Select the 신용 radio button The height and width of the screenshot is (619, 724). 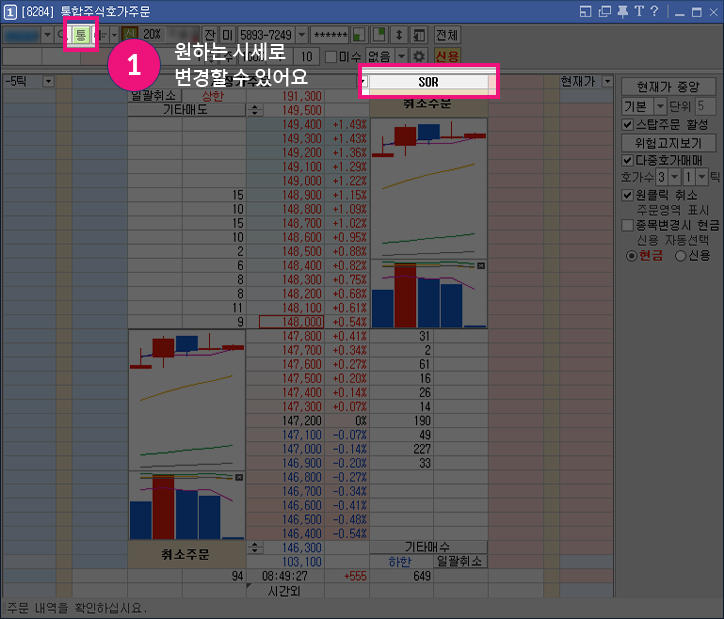click(681, 256)
